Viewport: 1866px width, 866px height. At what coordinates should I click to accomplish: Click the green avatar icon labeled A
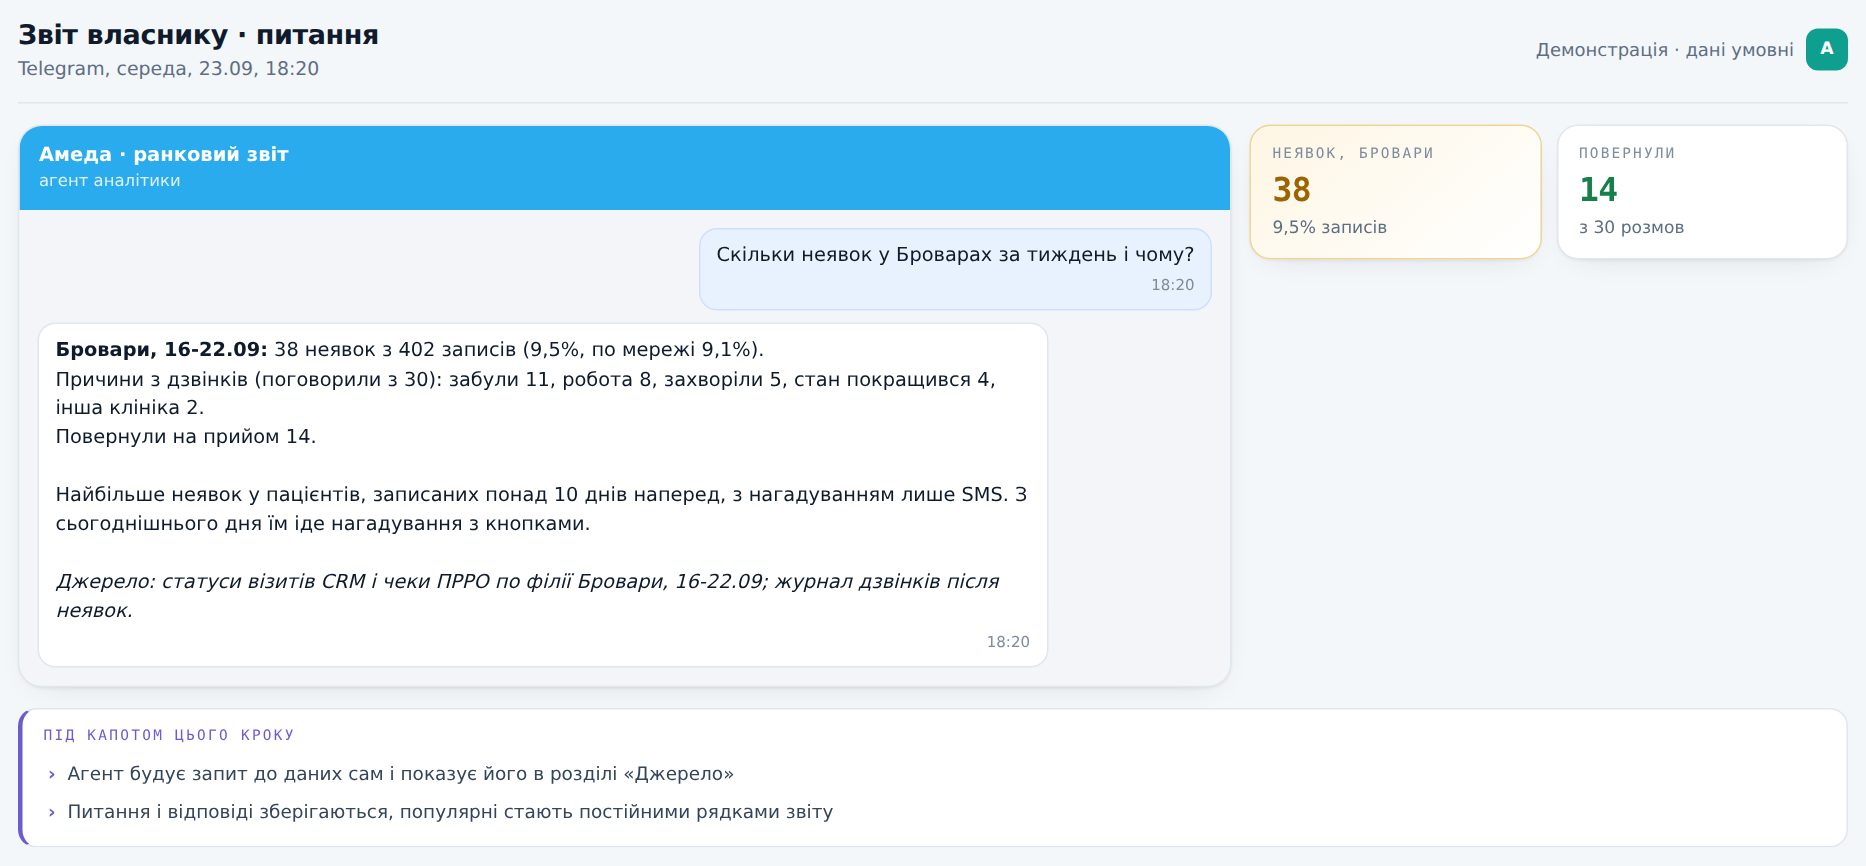pos(1826,49)
